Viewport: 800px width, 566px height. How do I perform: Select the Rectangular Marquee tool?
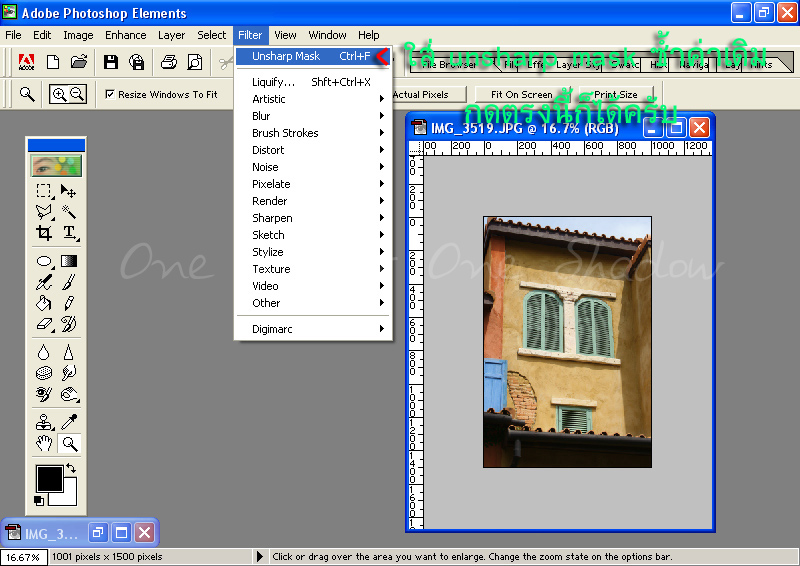coord(44,191)
